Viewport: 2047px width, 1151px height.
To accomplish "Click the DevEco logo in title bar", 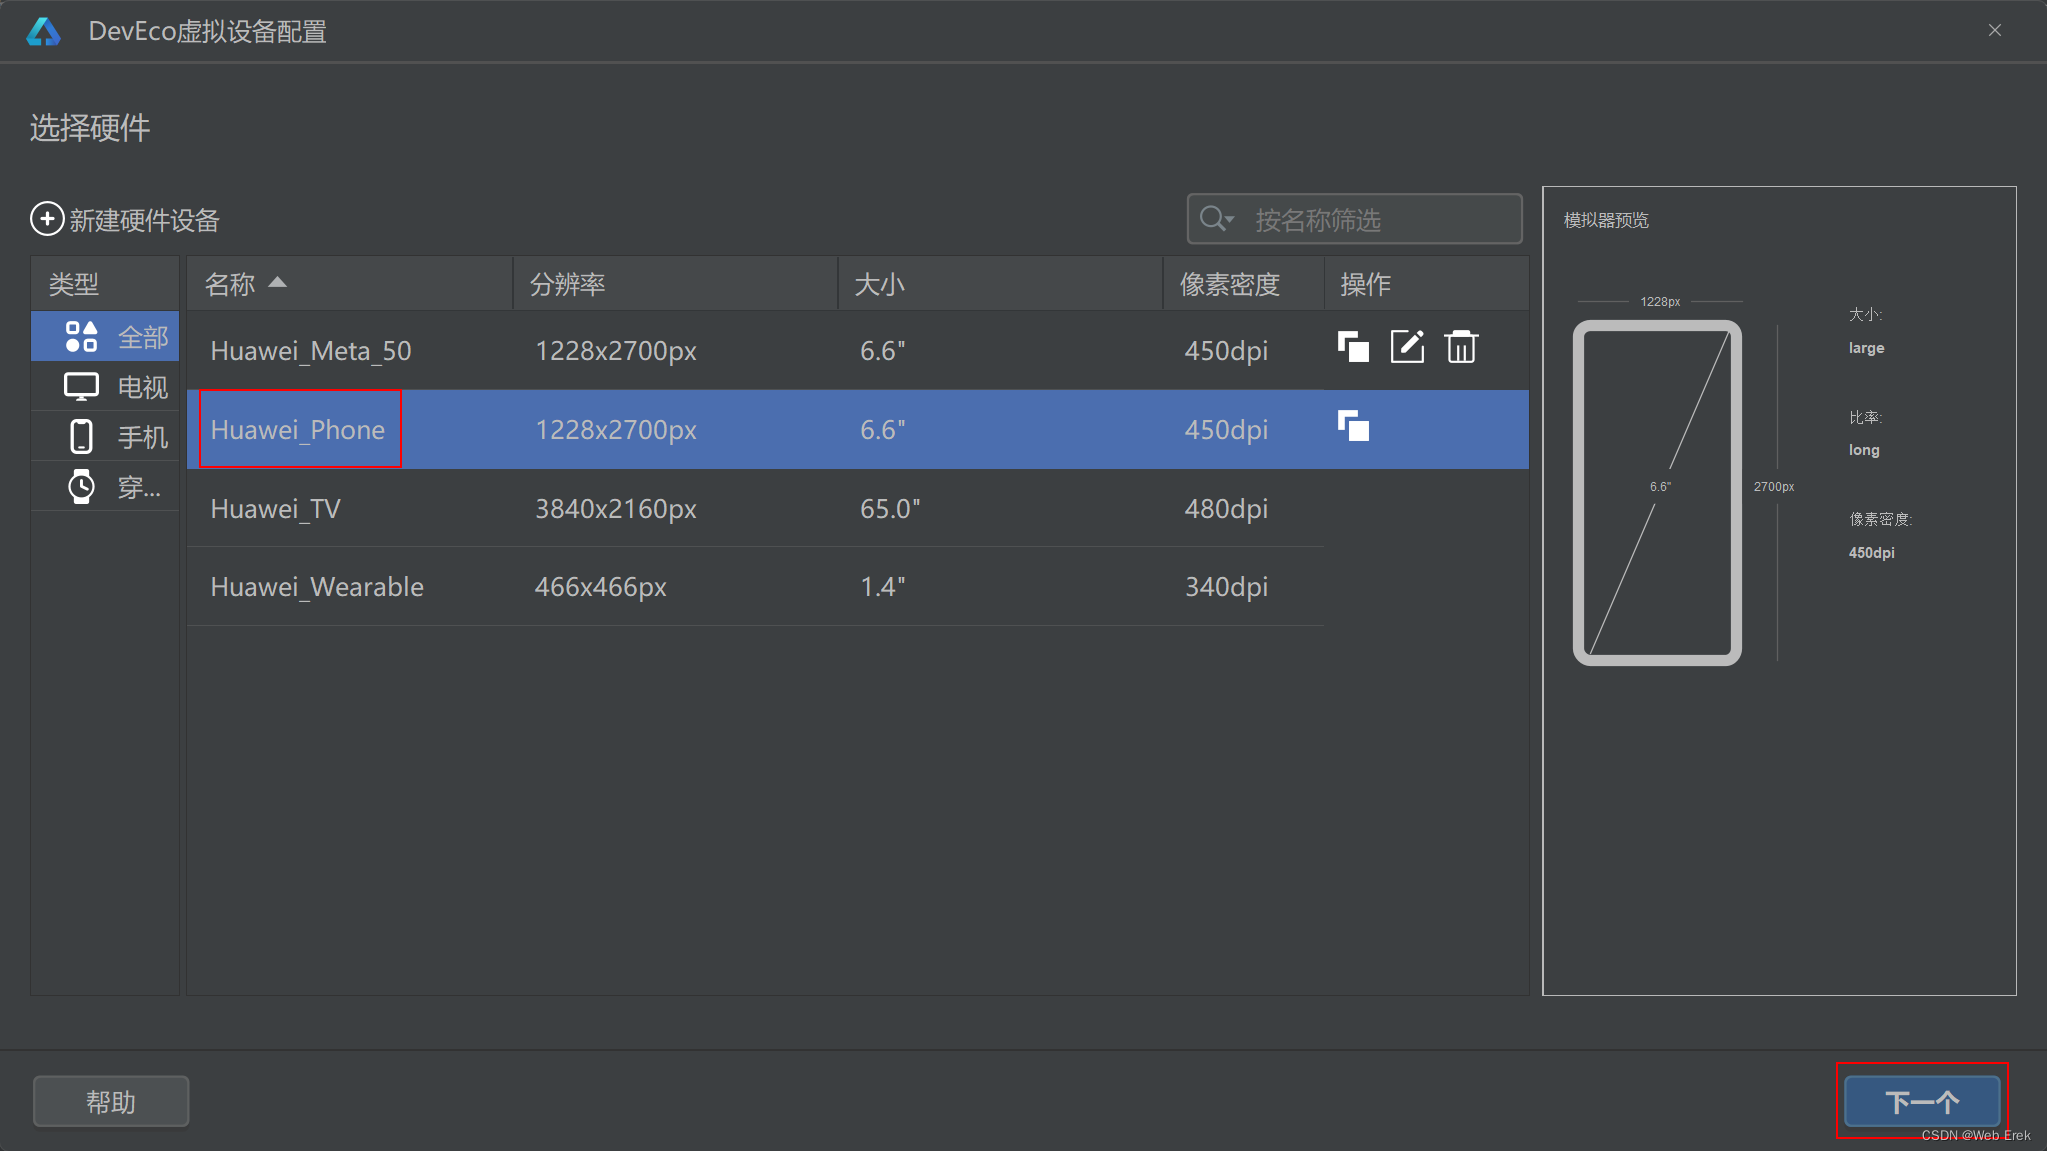I will pyautogui.click(x=44, y=32).
